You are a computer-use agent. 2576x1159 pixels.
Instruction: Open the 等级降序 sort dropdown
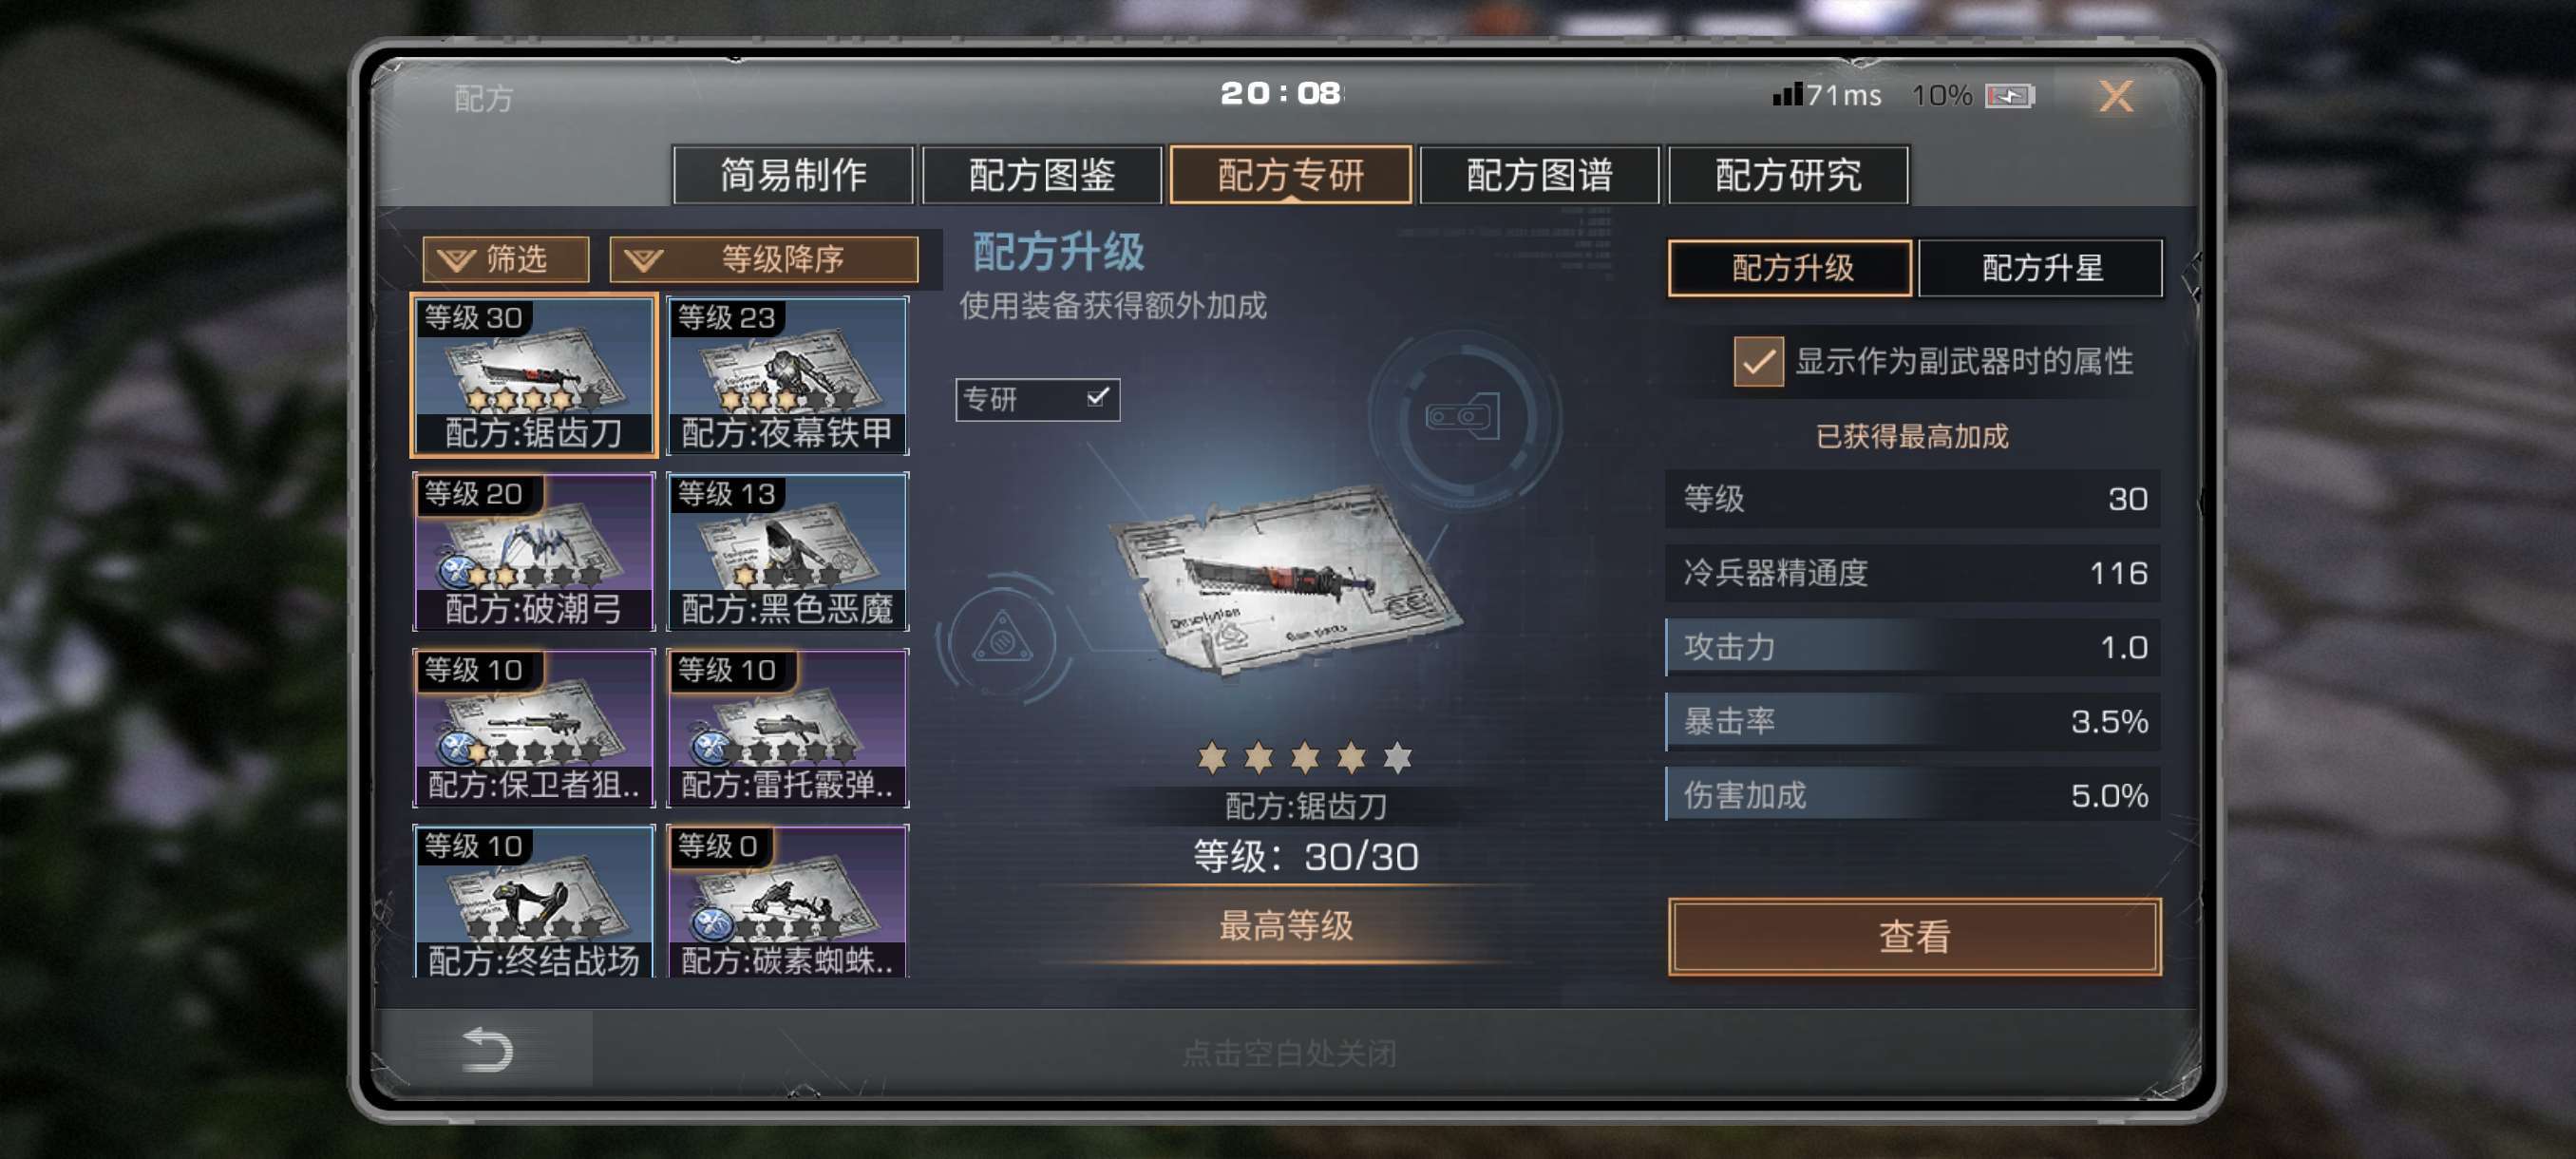point(764,260)
